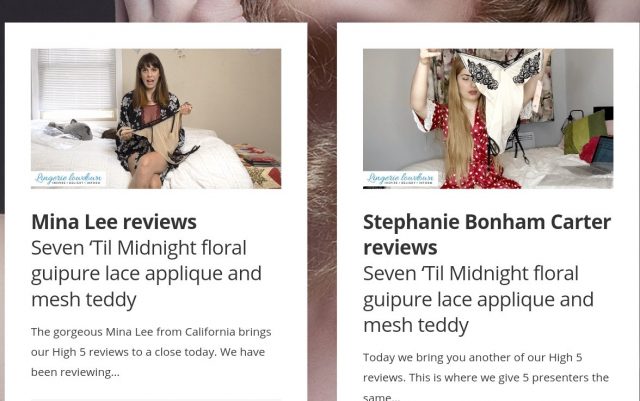Click the Lingerie Lowdown logo on Stephanie's thumbnail
The height and width of the screenshot is (401, 640).
[400, 178]
